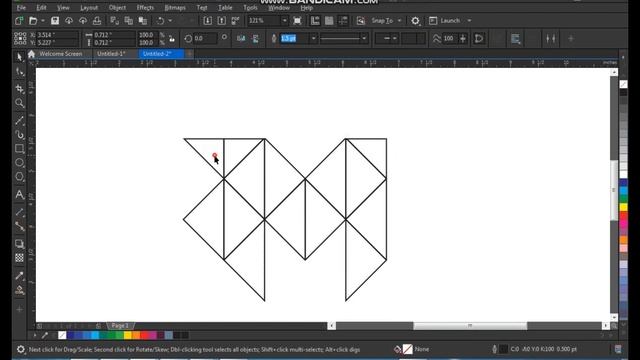This screenshot has height=360, width=640.
Task: Toggle Mirror vertically button
Action: coord(255,38)
